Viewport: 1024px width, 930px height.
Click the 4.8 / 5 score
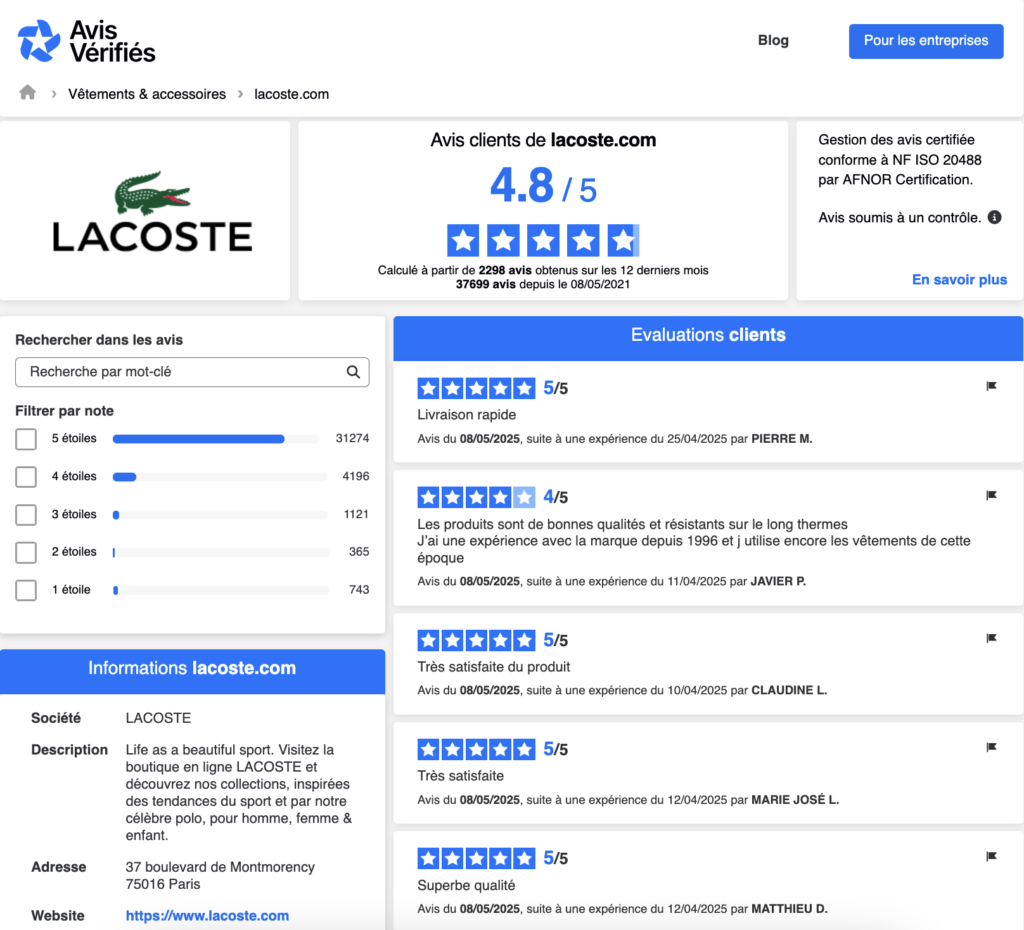[543, 185]
